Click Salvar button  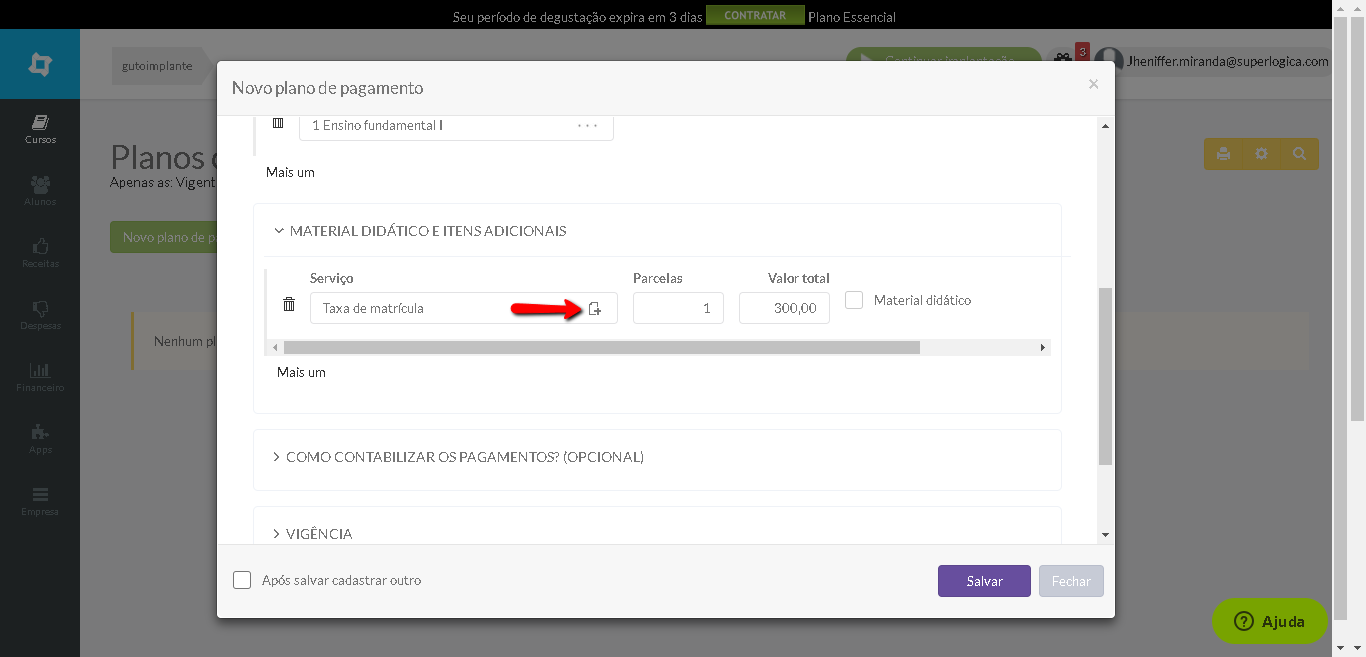coord(984,581)
